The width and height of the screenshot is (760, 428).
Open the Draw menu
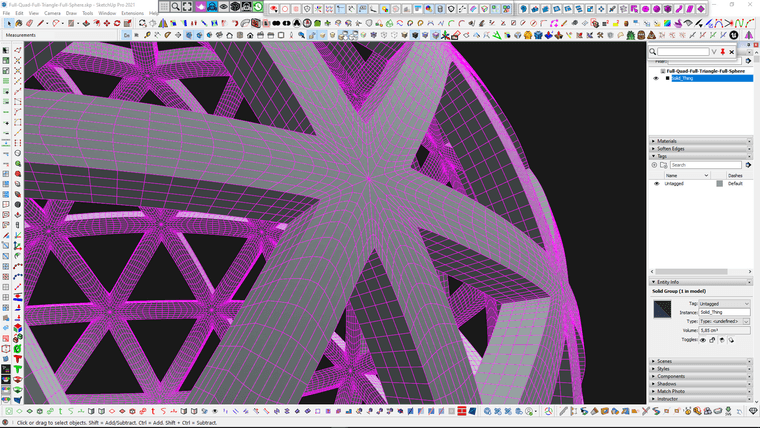(71, 13)
